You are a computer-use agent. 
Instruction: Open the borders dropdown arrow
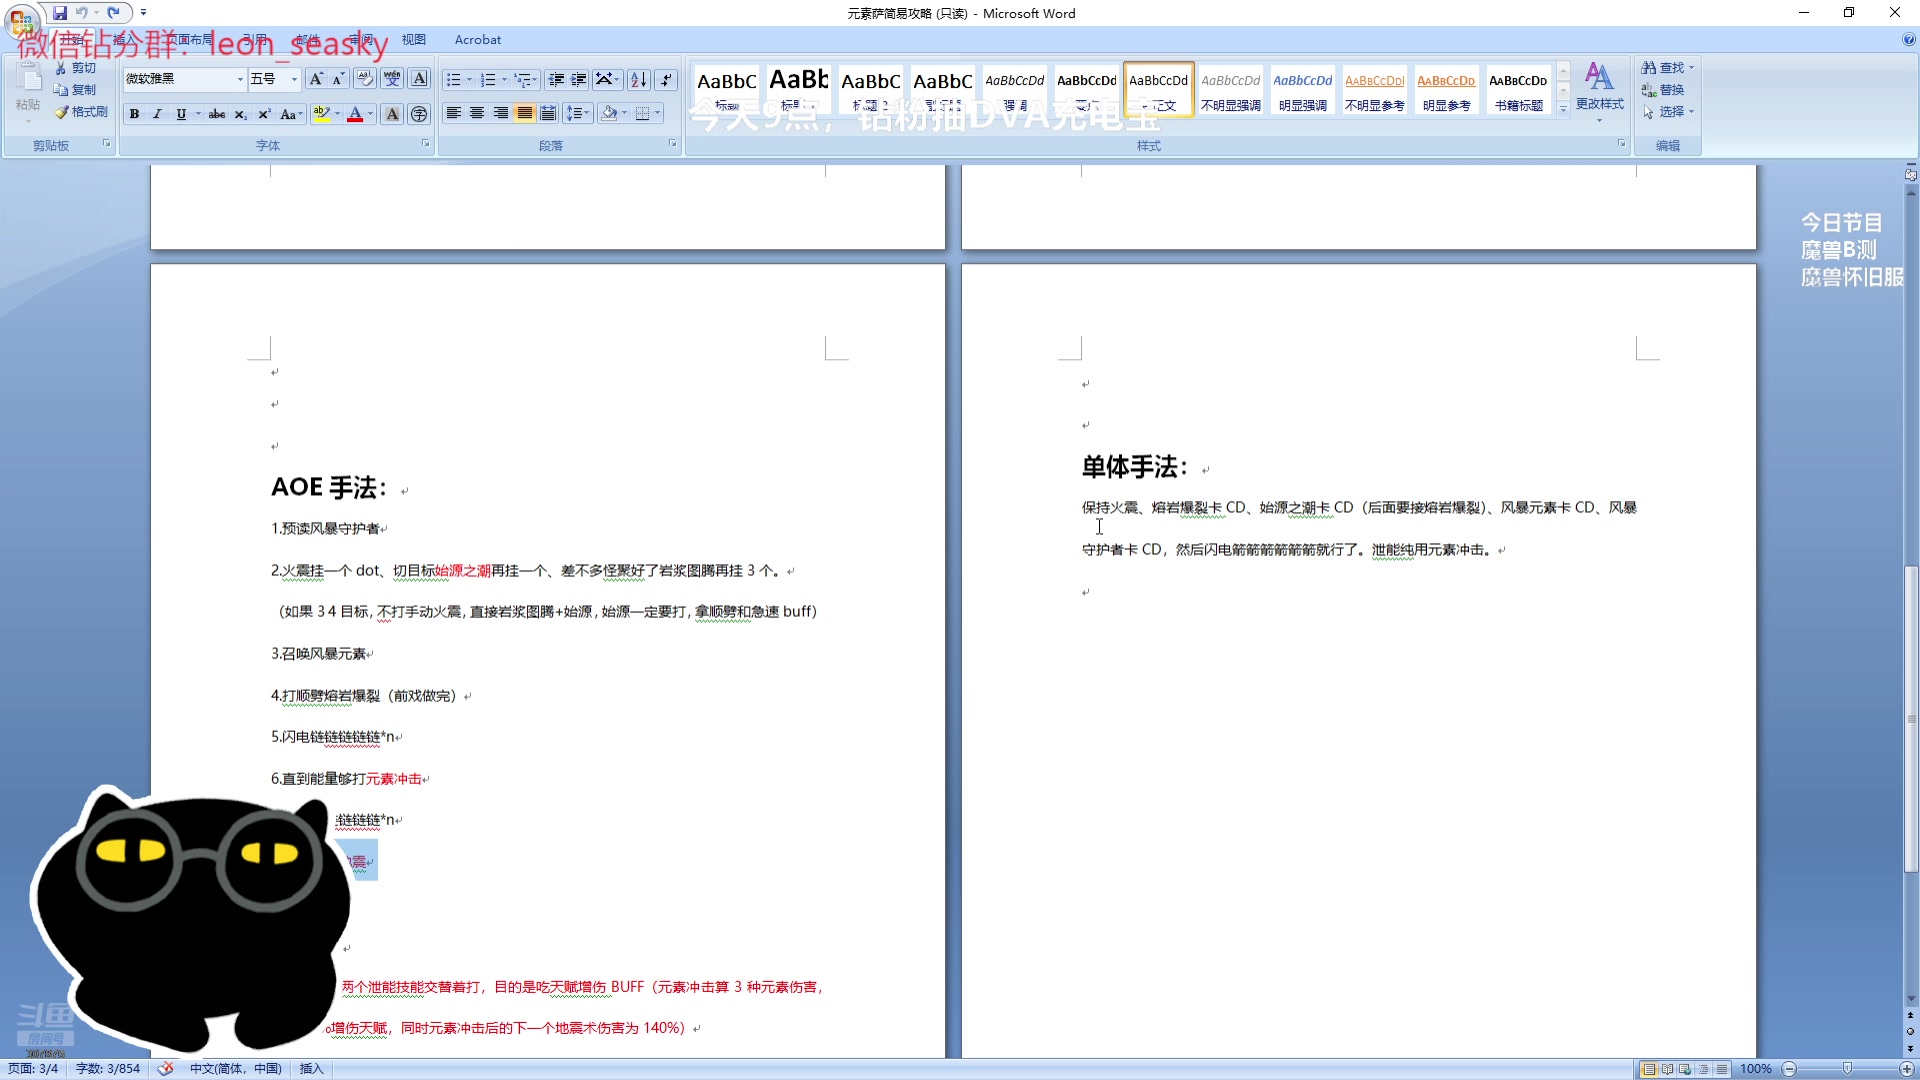click(x=658, y=113)
